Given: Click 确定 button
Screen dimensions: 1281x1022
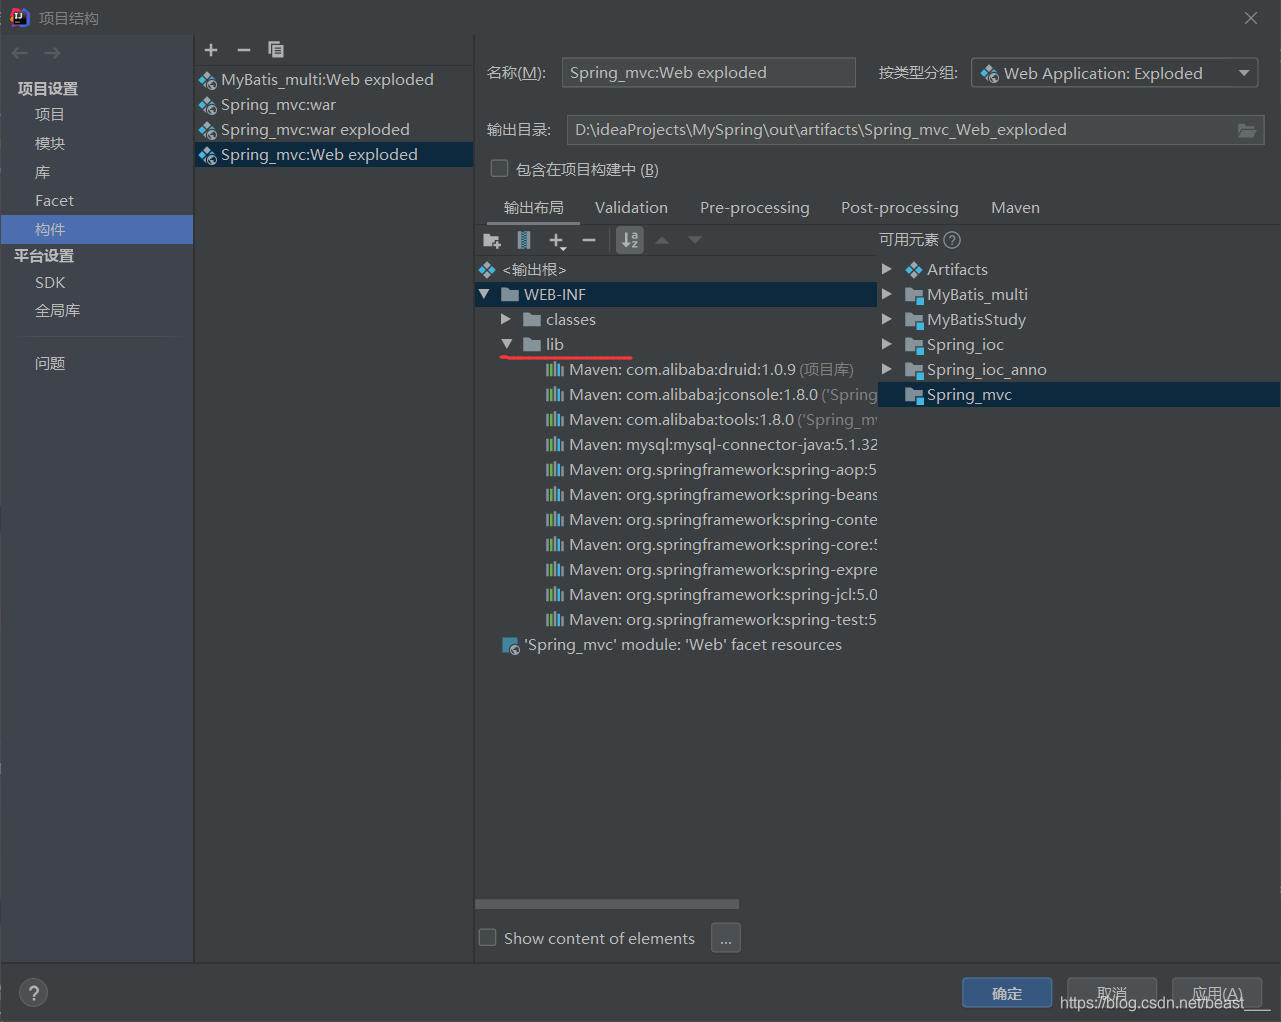Looking at the screenshot, I should click(1007, 993).
